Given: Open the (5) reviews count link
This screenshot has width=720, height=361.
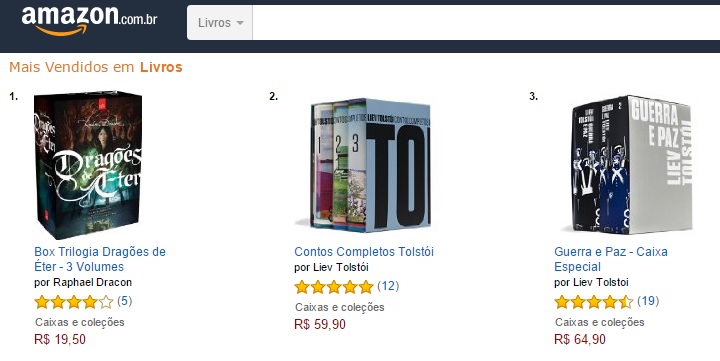Looking at the screenshot, I should 124,301.
